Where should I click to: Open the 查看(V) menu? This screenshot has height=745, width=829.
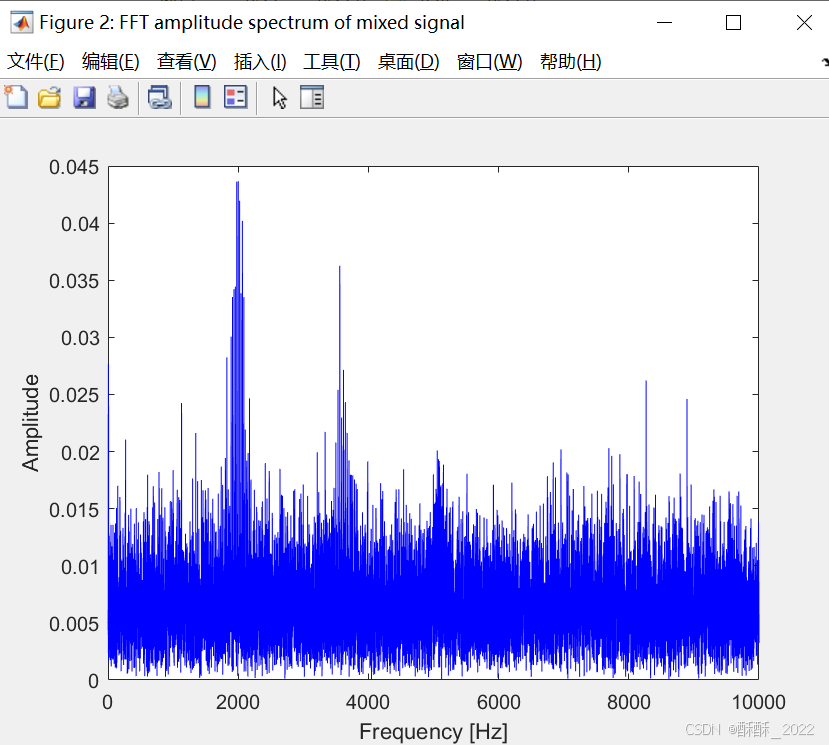(x=187, y=62)
